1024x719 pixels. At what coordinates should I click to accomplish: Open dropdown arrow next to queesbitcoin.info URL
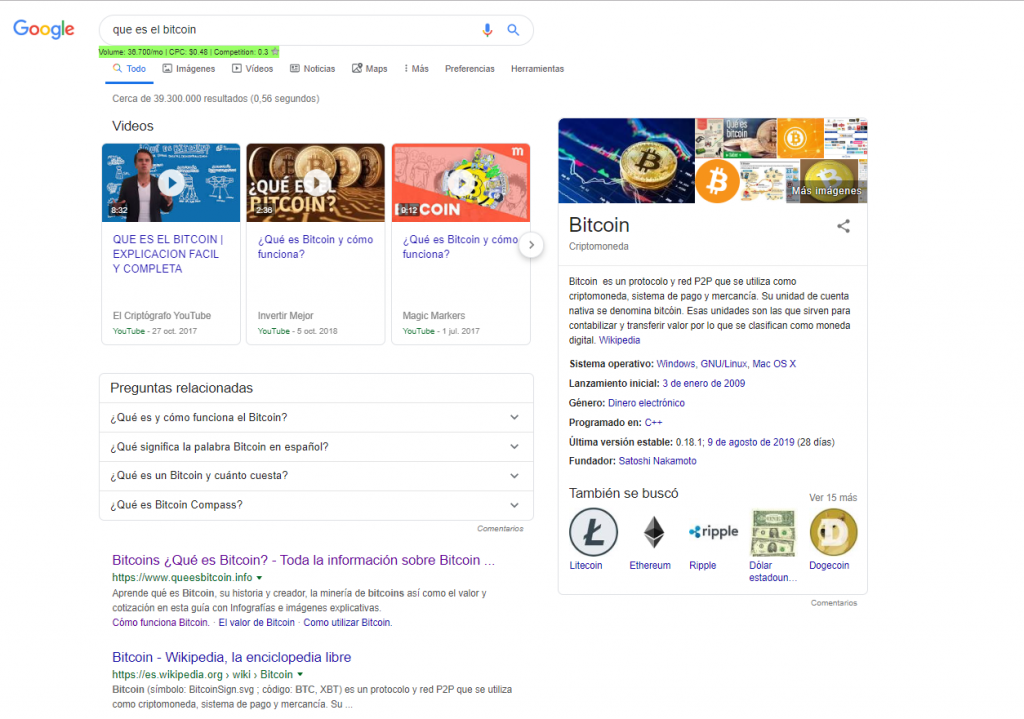click(x=259, y=578)
